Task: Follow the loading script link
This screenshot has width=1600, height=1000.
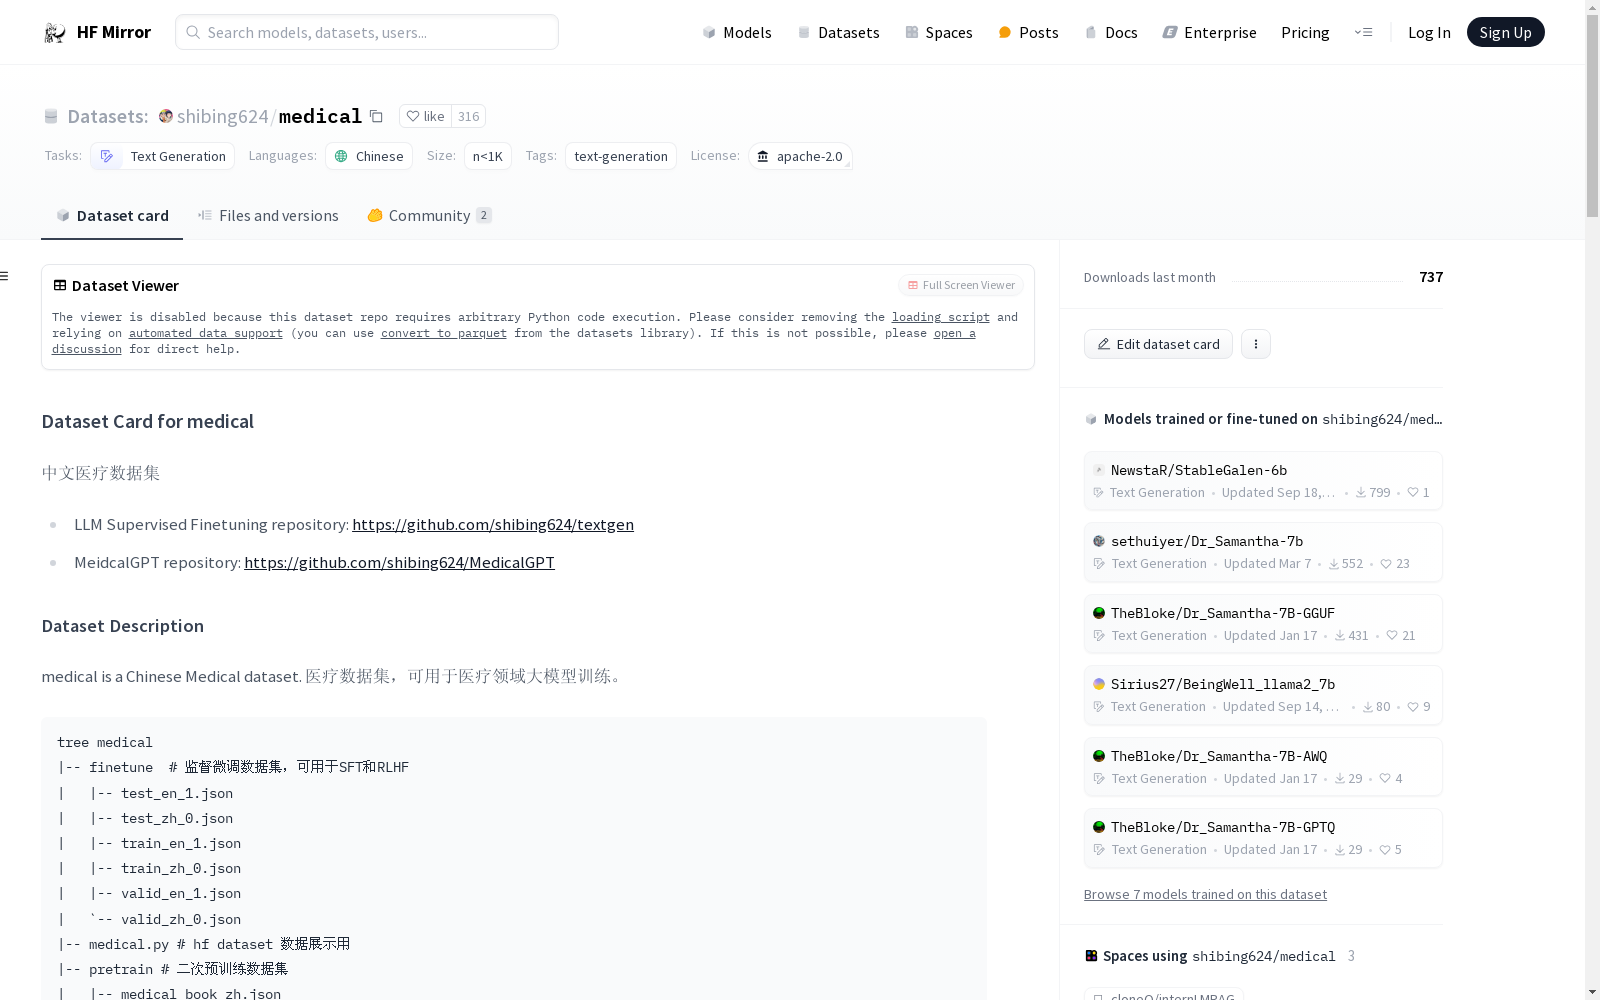Action: (x=941, y=317)
